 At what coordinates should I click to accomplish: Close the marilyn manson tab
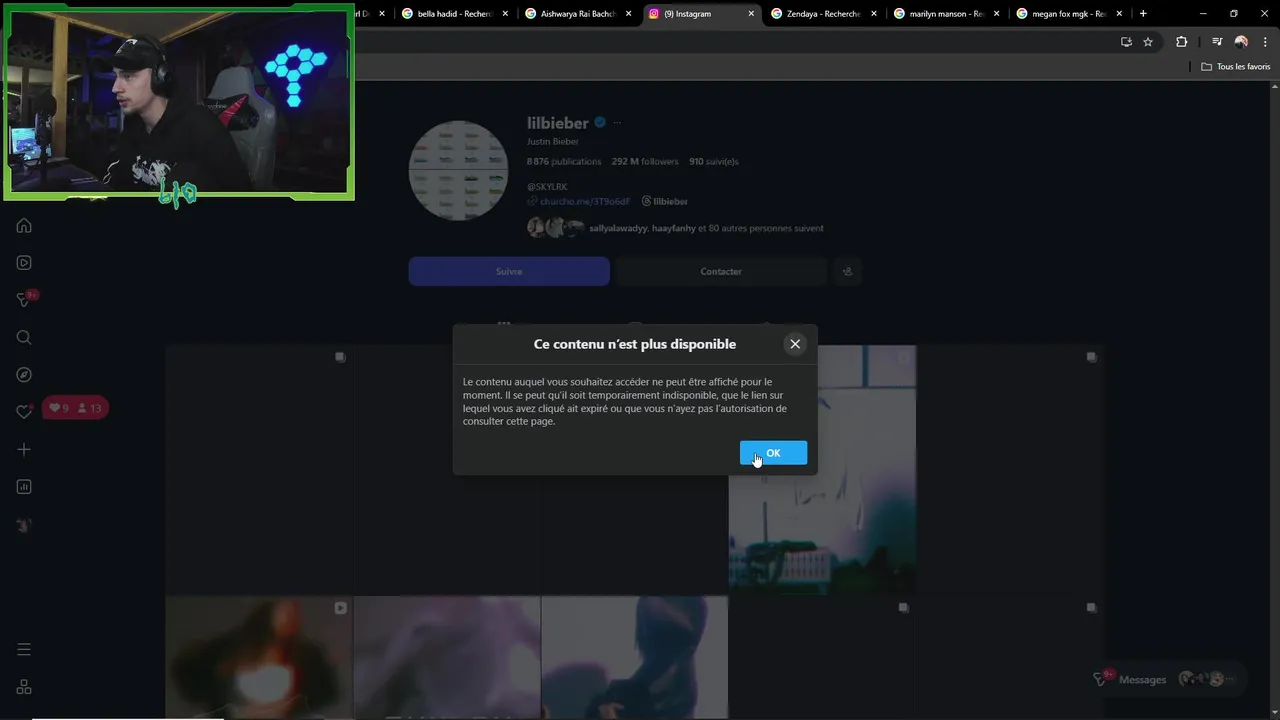coord(997,14)
